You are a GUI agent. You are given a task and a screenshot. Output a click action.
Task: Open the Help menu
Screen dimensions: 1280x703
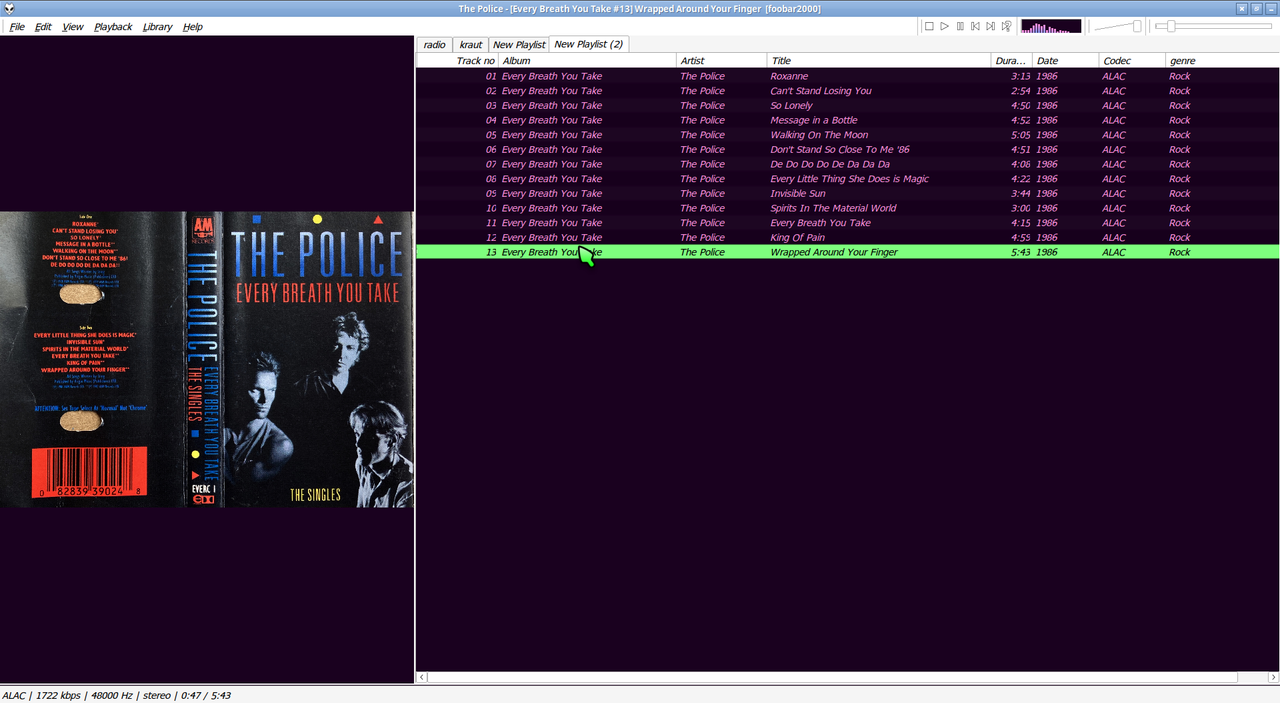(193, 27)
